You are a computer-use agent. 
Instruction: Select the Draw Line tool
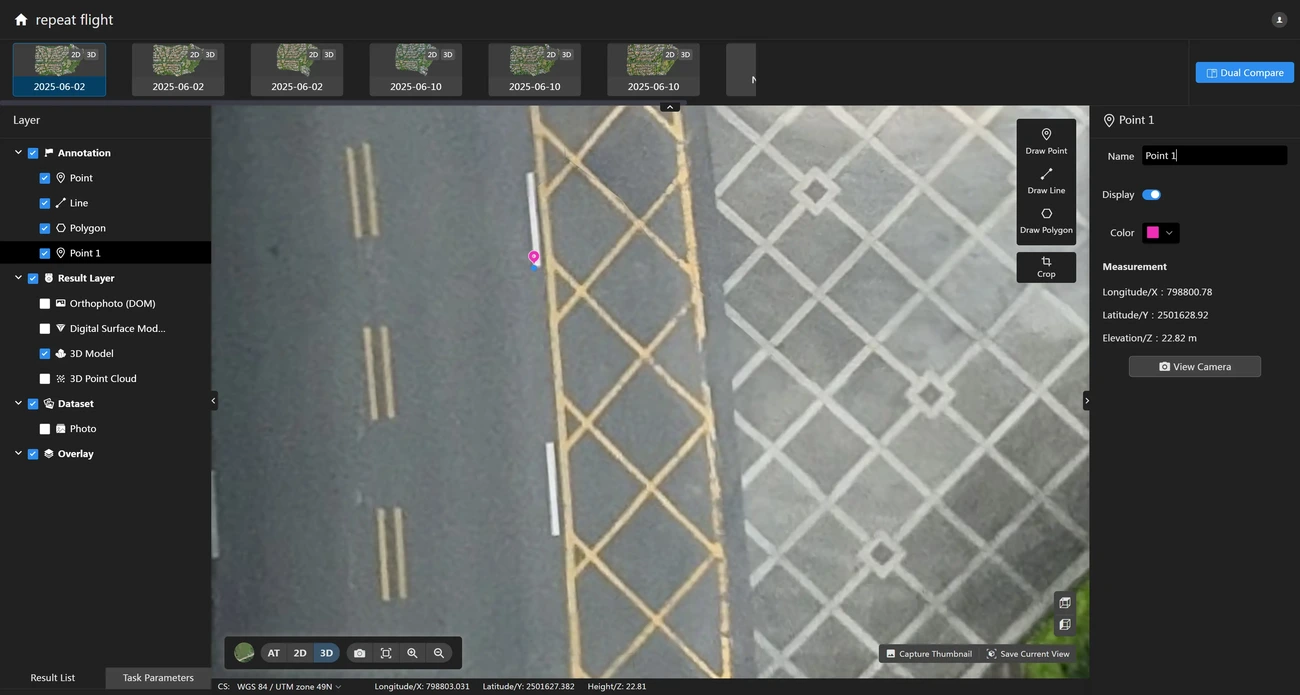(1046, 180)
